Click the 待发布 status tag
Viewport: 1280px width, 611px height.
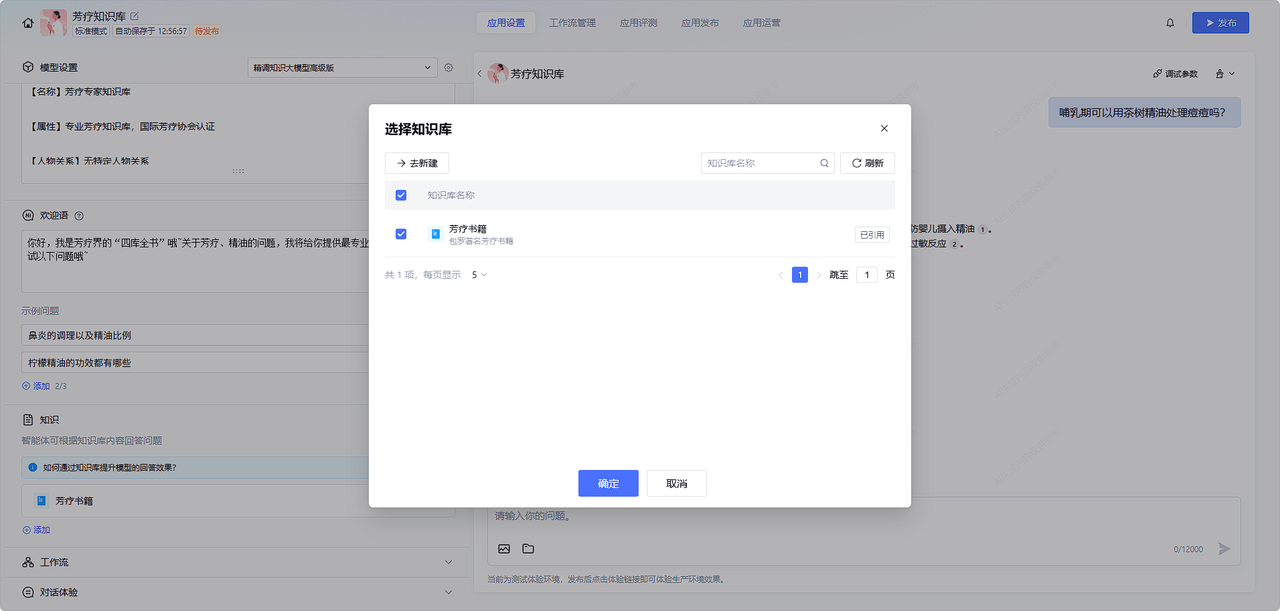[x=207, y=31]
